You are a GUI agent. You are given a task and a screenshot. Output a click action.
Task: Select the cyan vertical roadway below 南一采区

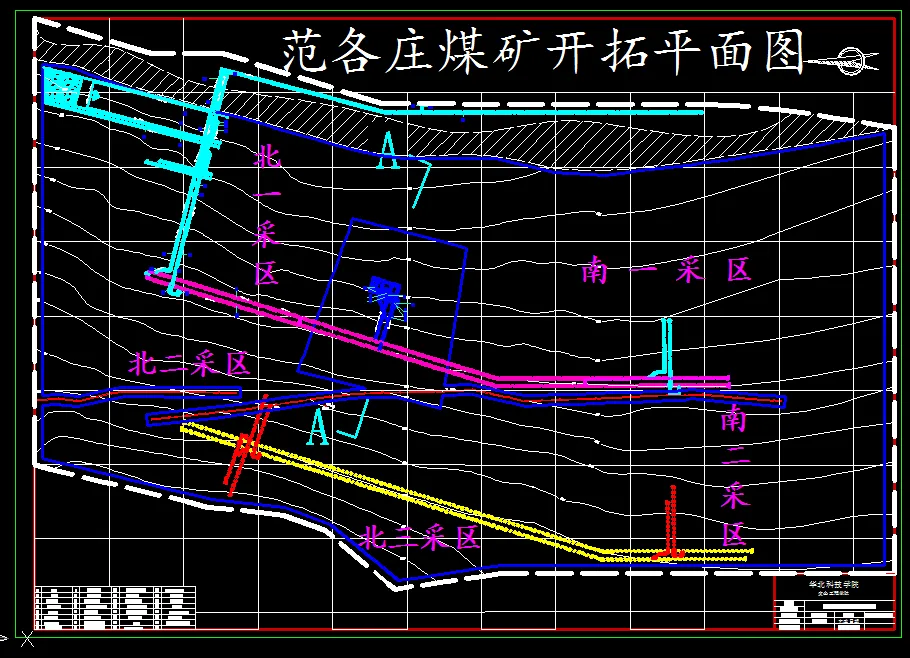[666, 355]
